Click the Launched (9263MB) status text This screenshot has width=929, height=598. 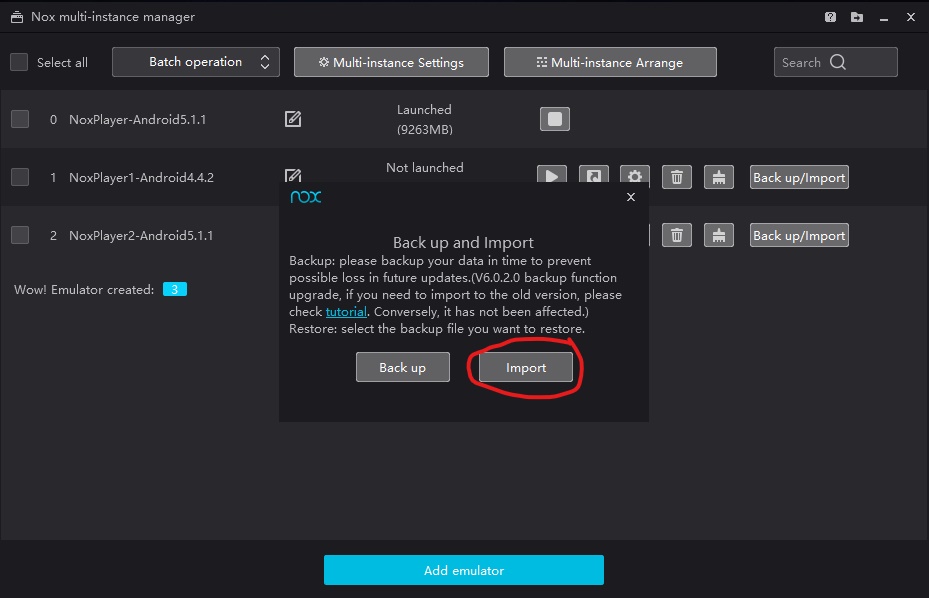pyautogui.click(x=424, y=119)
